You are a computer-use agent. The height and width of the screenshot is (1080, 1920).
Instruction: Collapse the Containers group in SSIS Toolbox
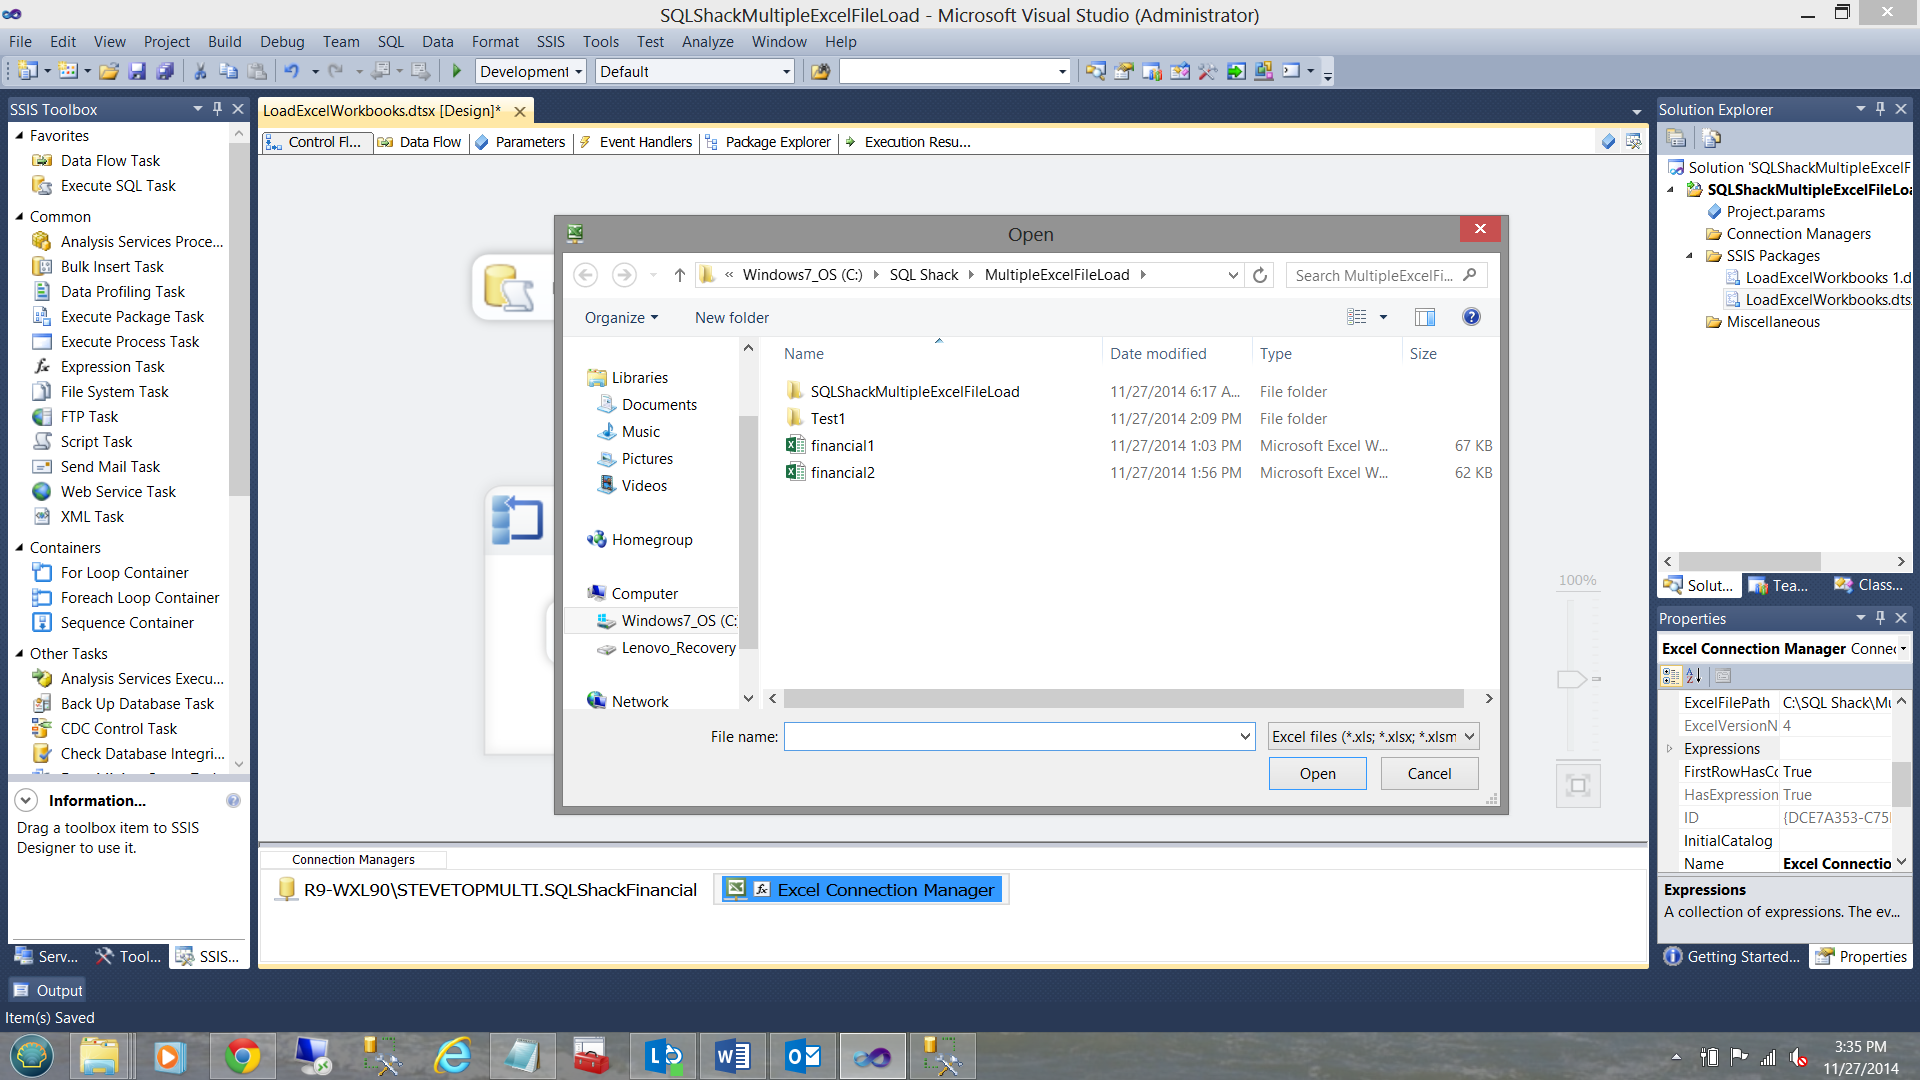[x=19, y=547]
